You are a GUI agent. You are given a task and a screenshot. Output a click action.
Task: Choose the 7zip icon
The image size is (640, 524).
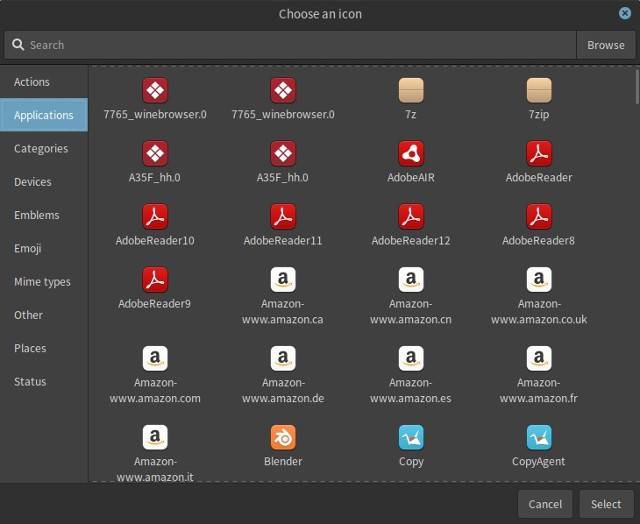(539, 90)
